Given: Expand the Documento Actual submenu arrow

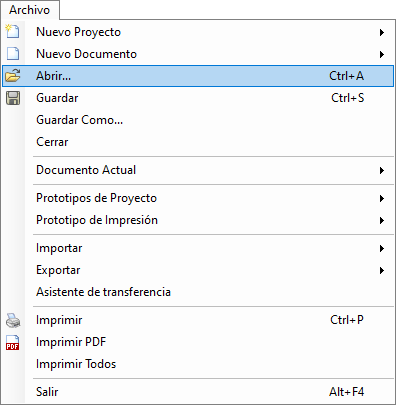Looking at the screenshot, I should click(x=382, y=170).
